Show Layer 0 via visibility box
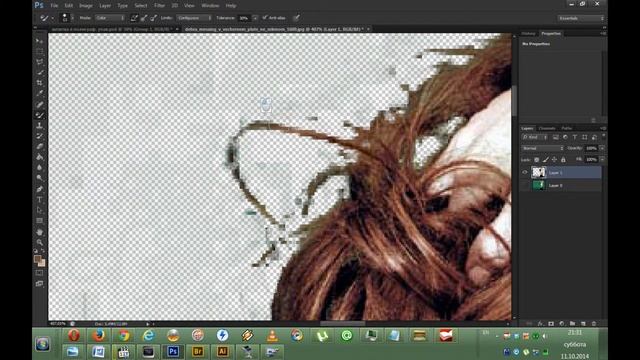Image resolution: width=640 pixels, height=360 pixels. pyautogui.click(x=525, y=185)
